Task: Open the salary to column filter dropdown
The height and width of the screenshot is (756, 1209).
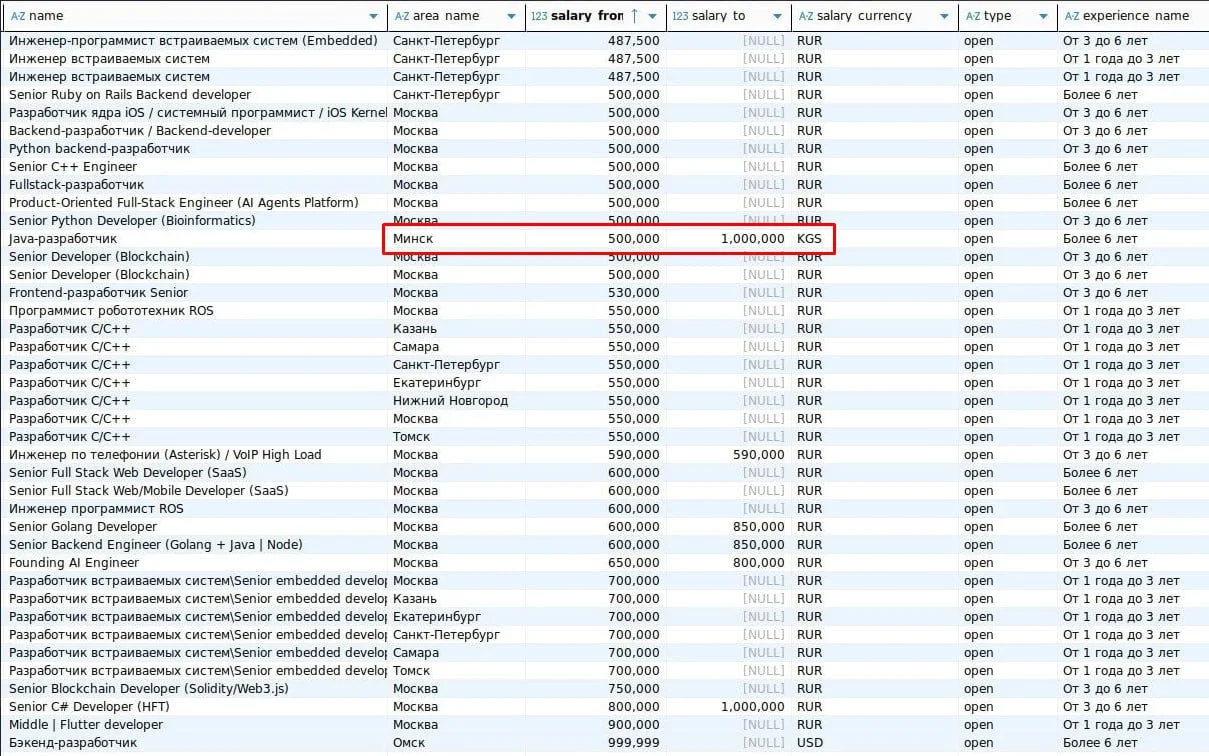Action: click(x=777, y=16)
